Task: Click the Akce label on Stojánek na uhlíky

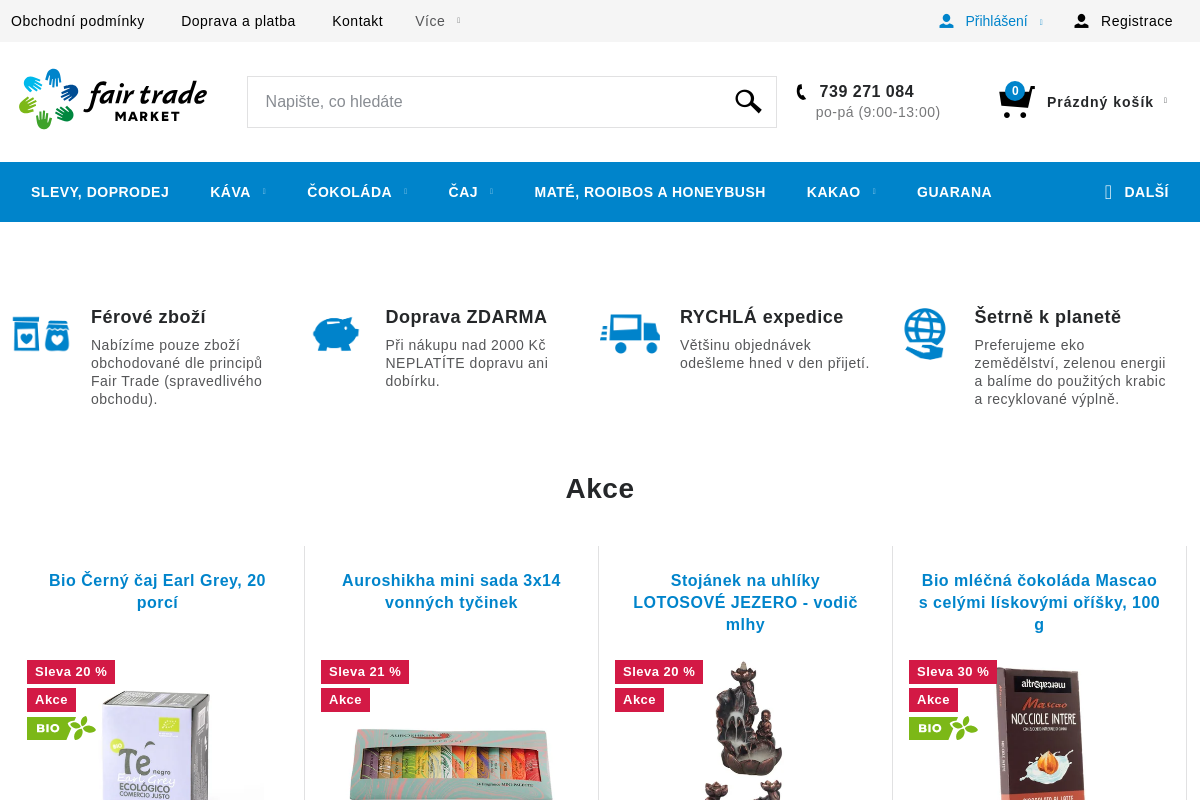Action: tap(639, 700)
